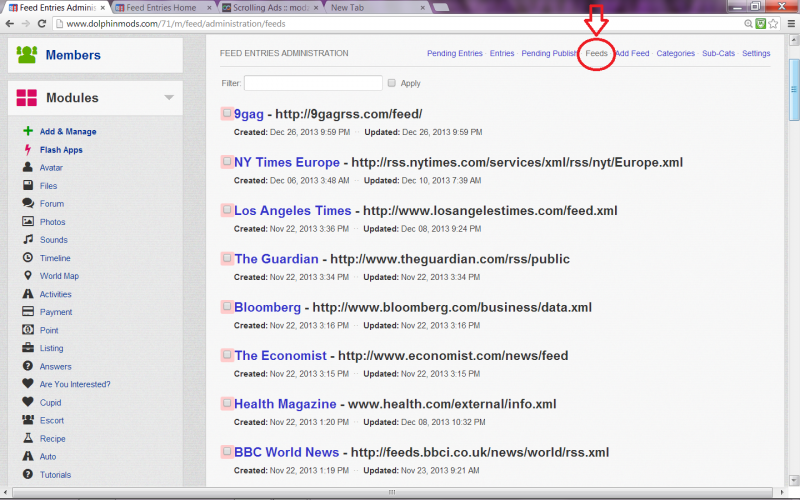Screen dimensions: 800x500
Task: Click the Photos picture icon
Action: tap(28, 221)
